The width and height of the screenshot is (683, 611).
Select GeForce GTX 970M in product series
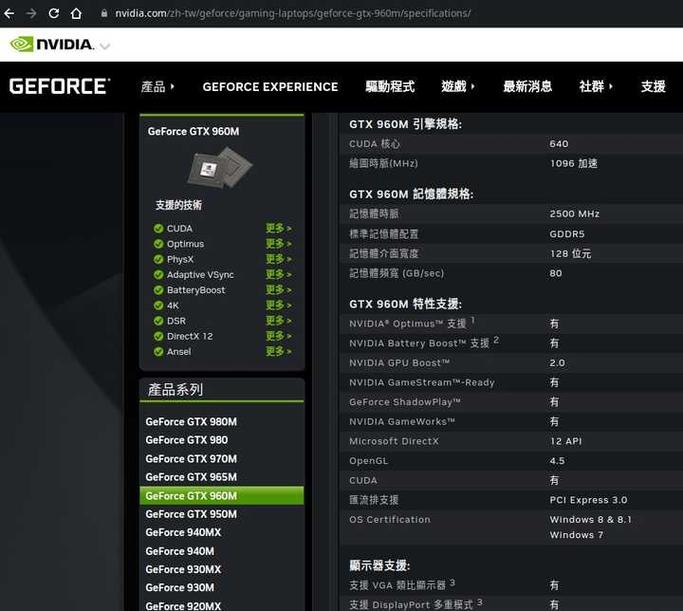pyautogui.click(x=191, y=459)
